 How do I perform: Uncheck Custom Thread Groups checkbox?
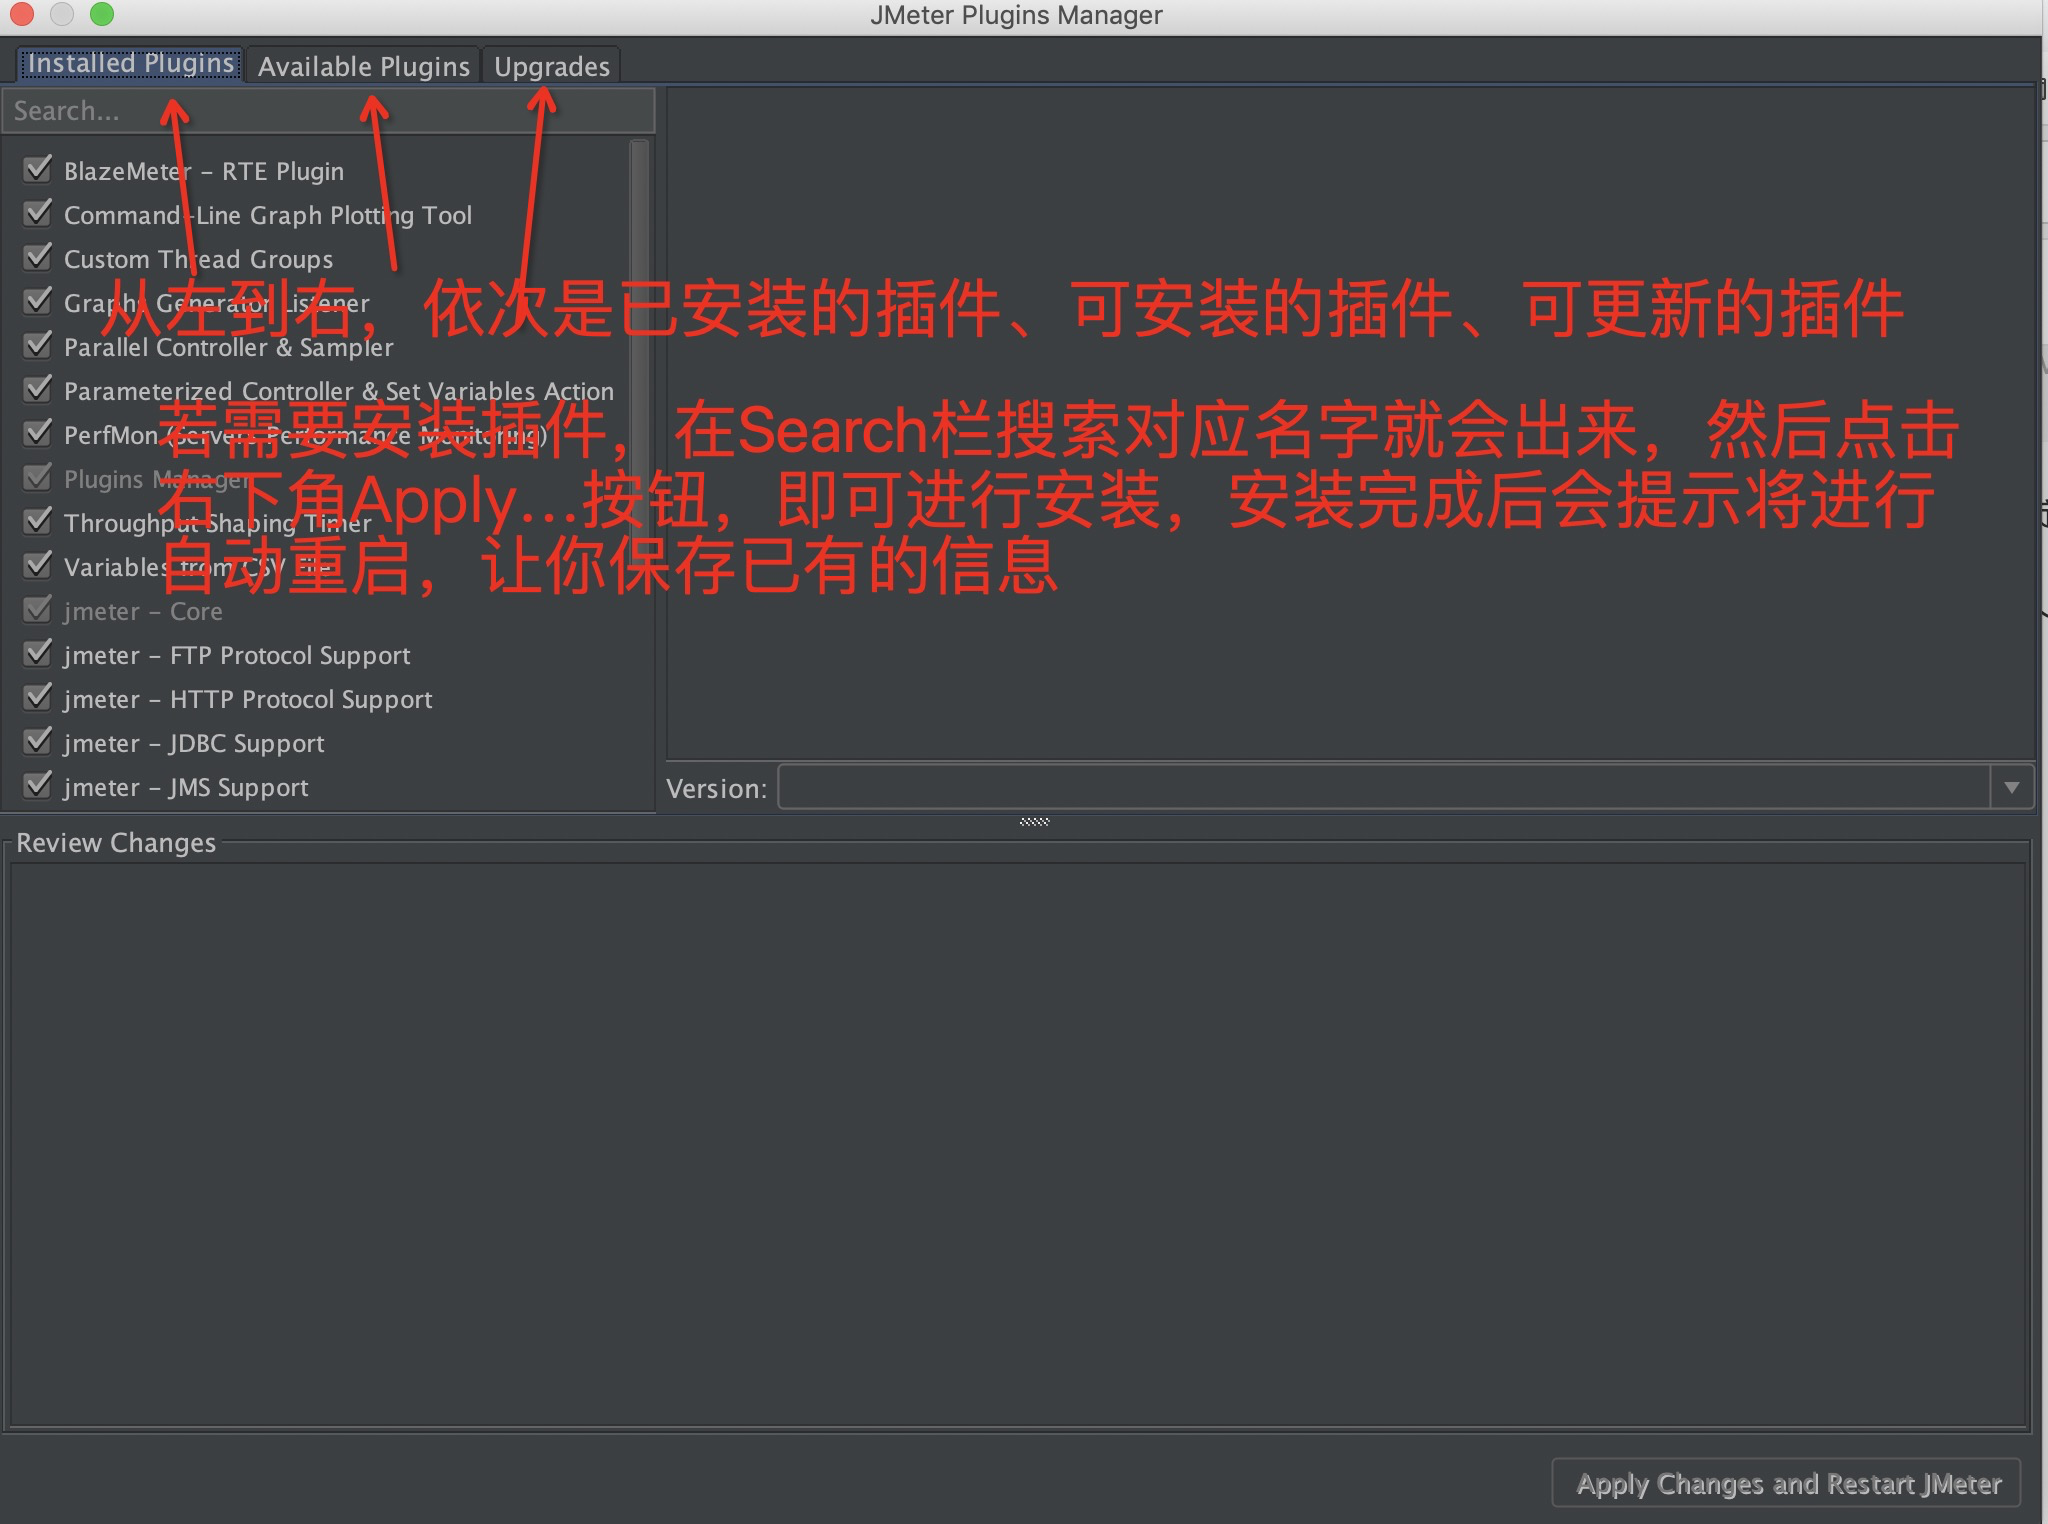pos(38,257)
